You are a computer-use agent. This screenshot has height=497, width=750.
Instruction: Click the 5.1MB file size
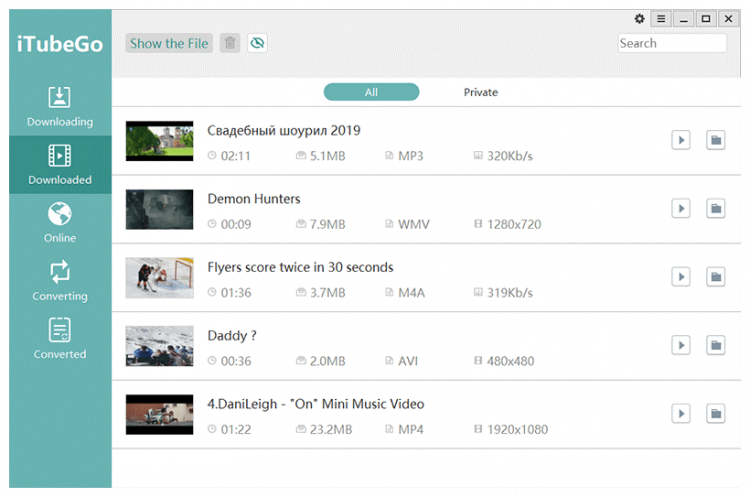pyautogui.click(x=328, y=156)
